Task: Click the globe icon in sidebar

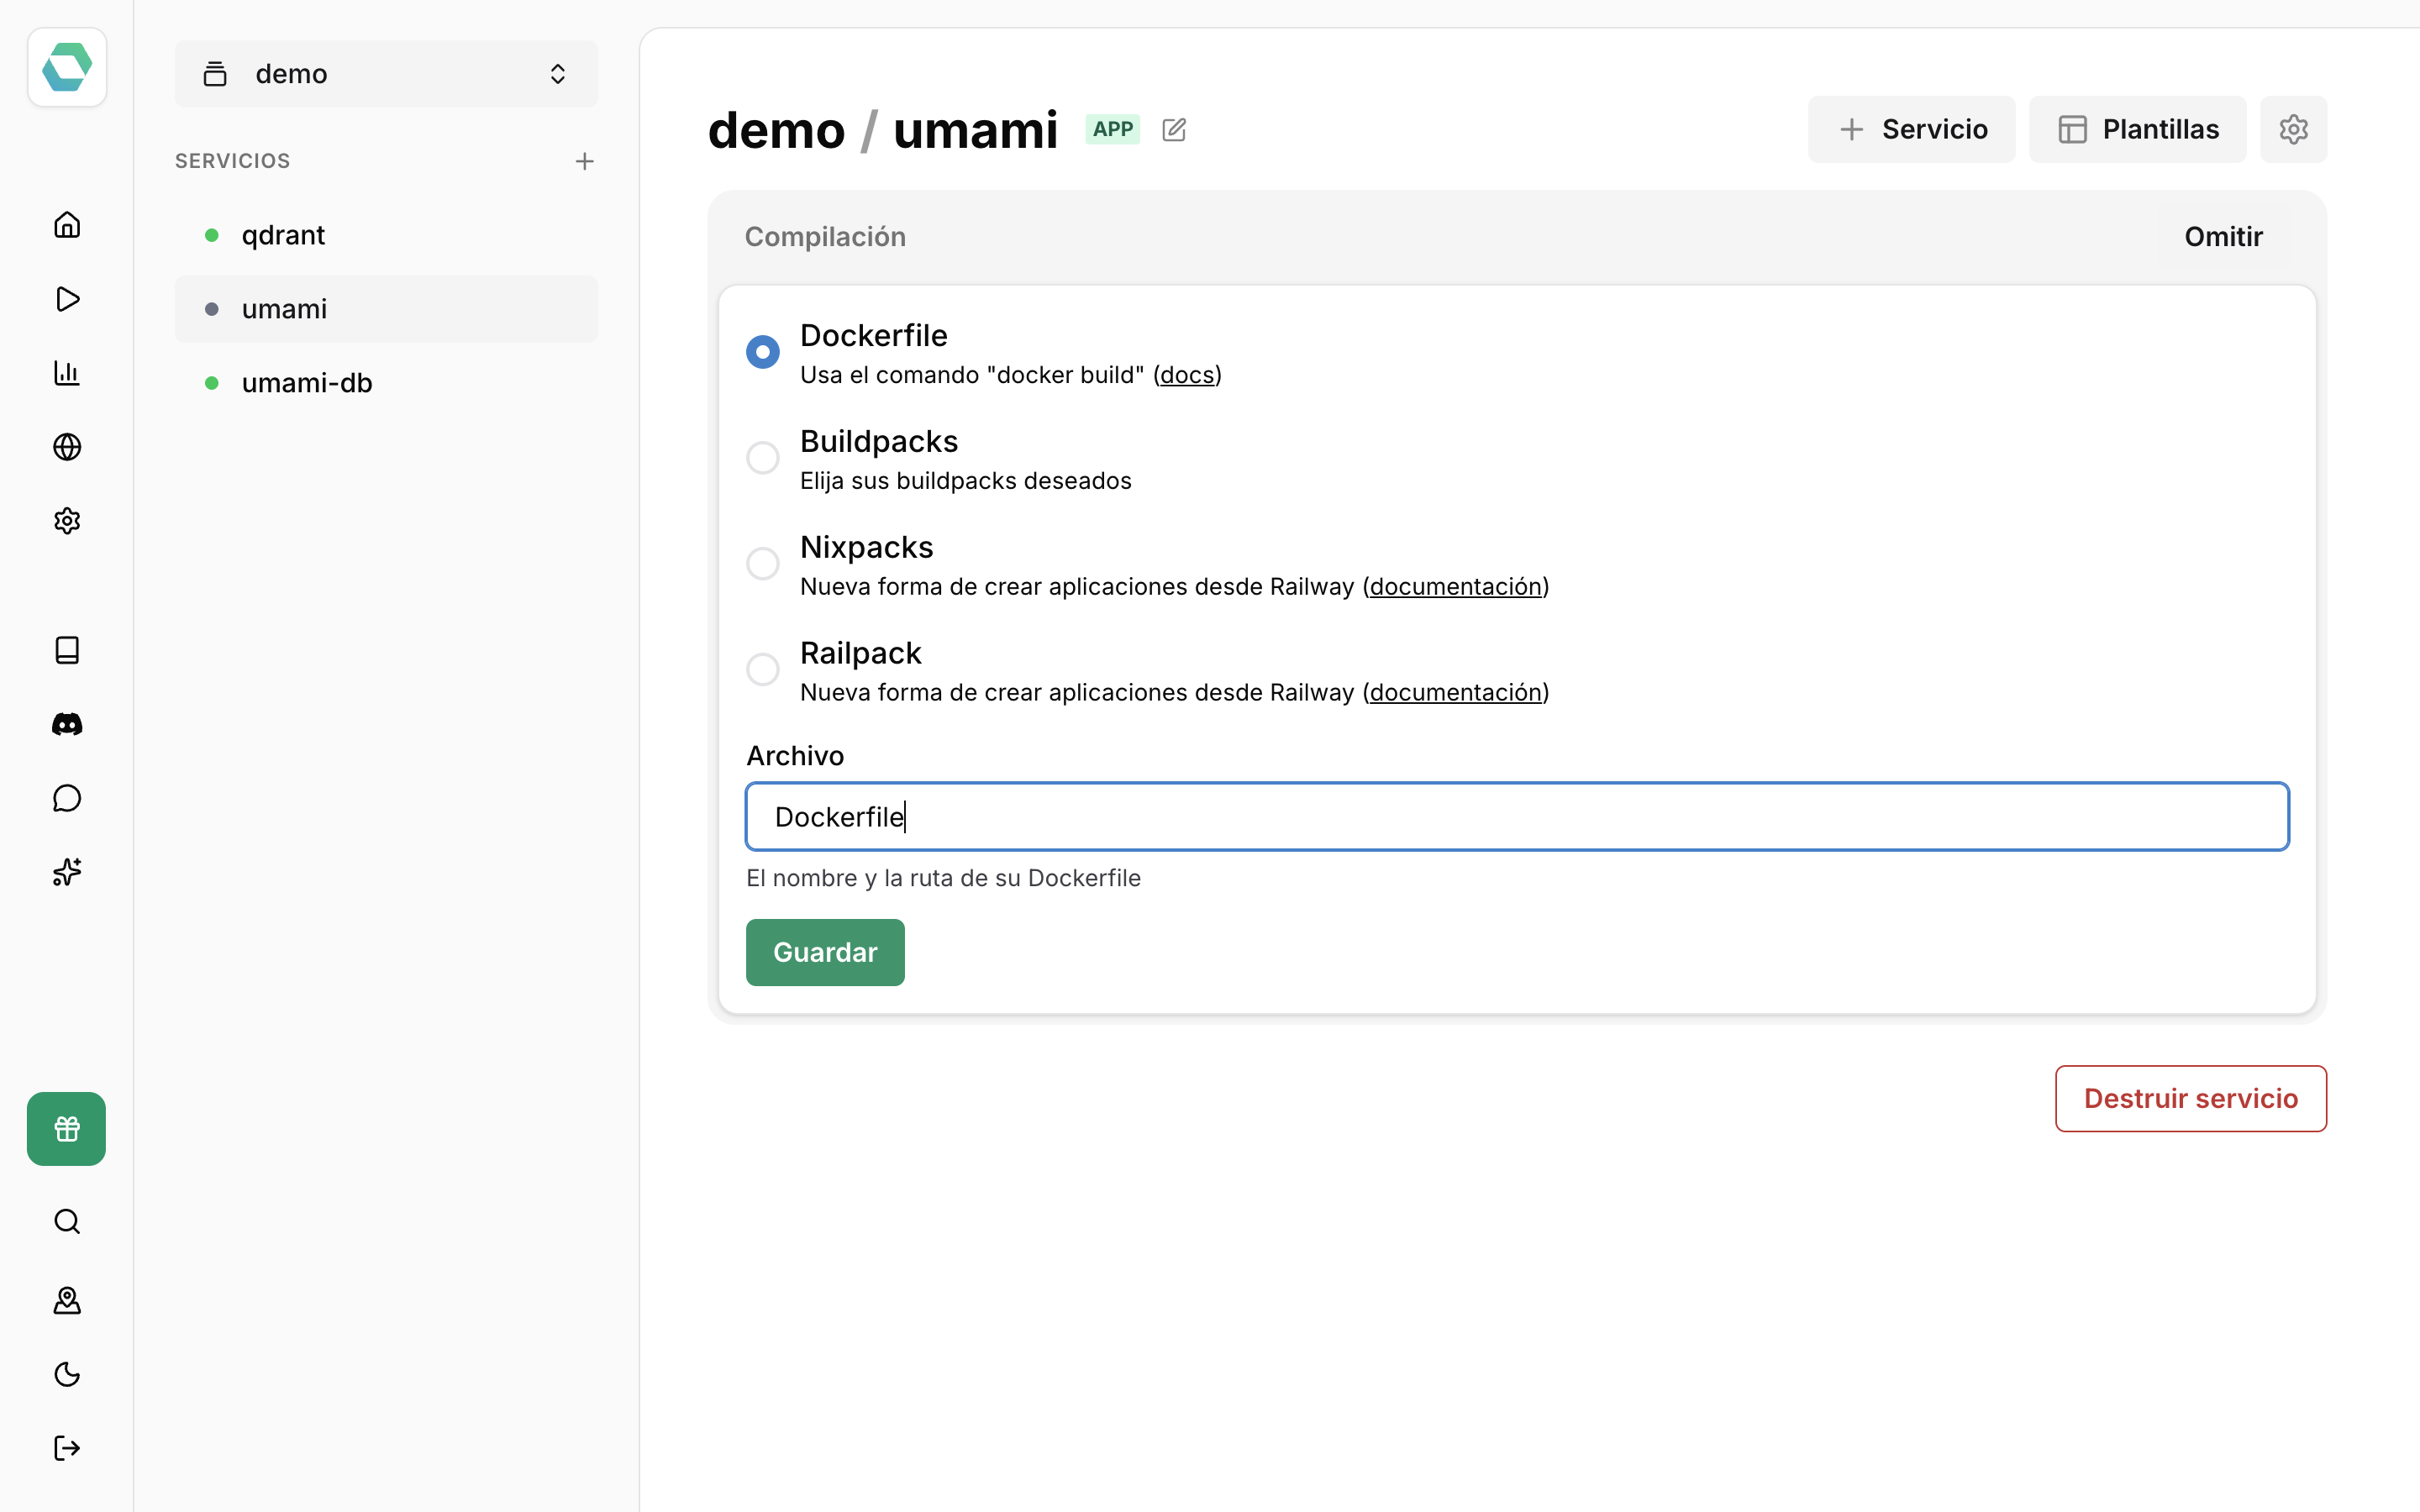Action: [67, 447]
